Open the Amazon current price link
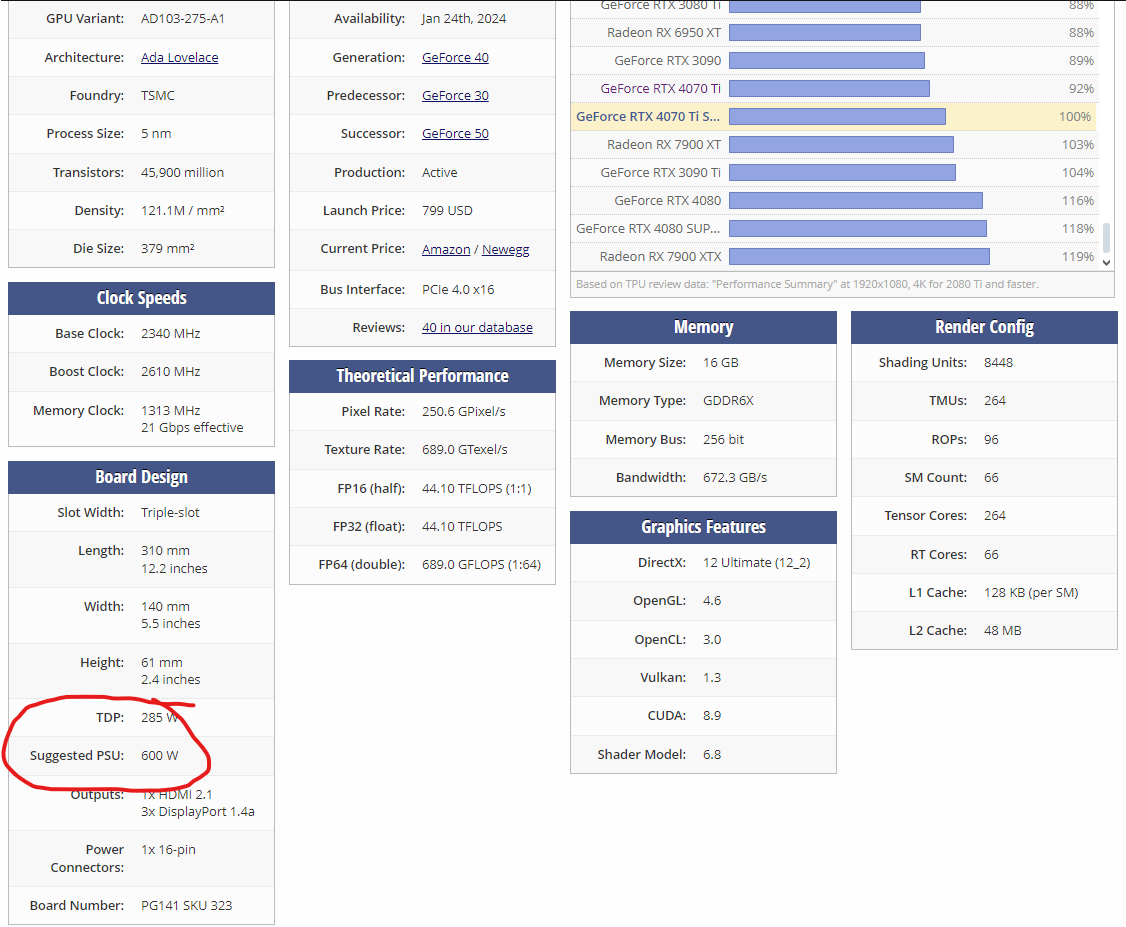This screenshot has width=1126, height=927. coord(446,249)
